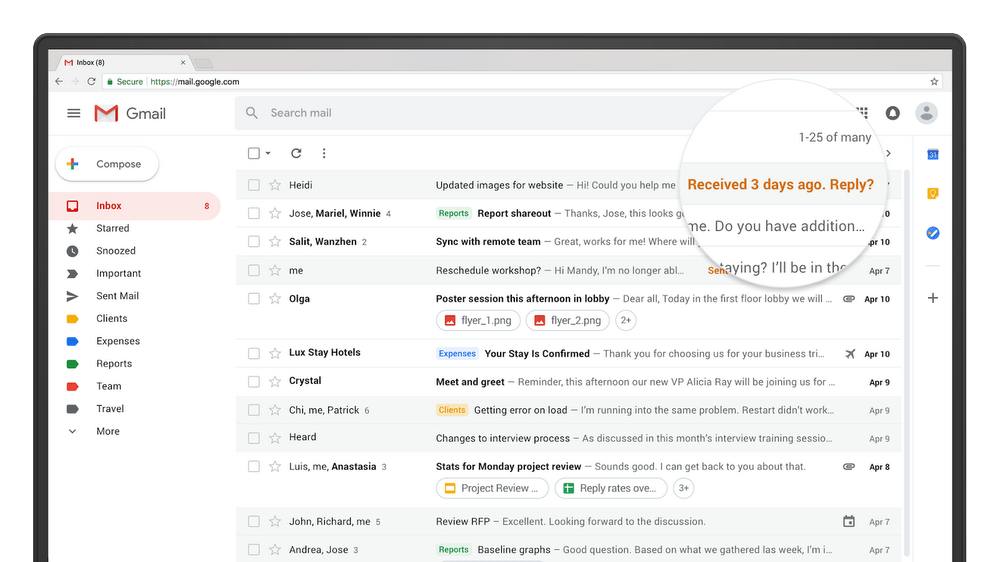Refresh the inbox
The image size is (1000, 562).
(296, 153)
